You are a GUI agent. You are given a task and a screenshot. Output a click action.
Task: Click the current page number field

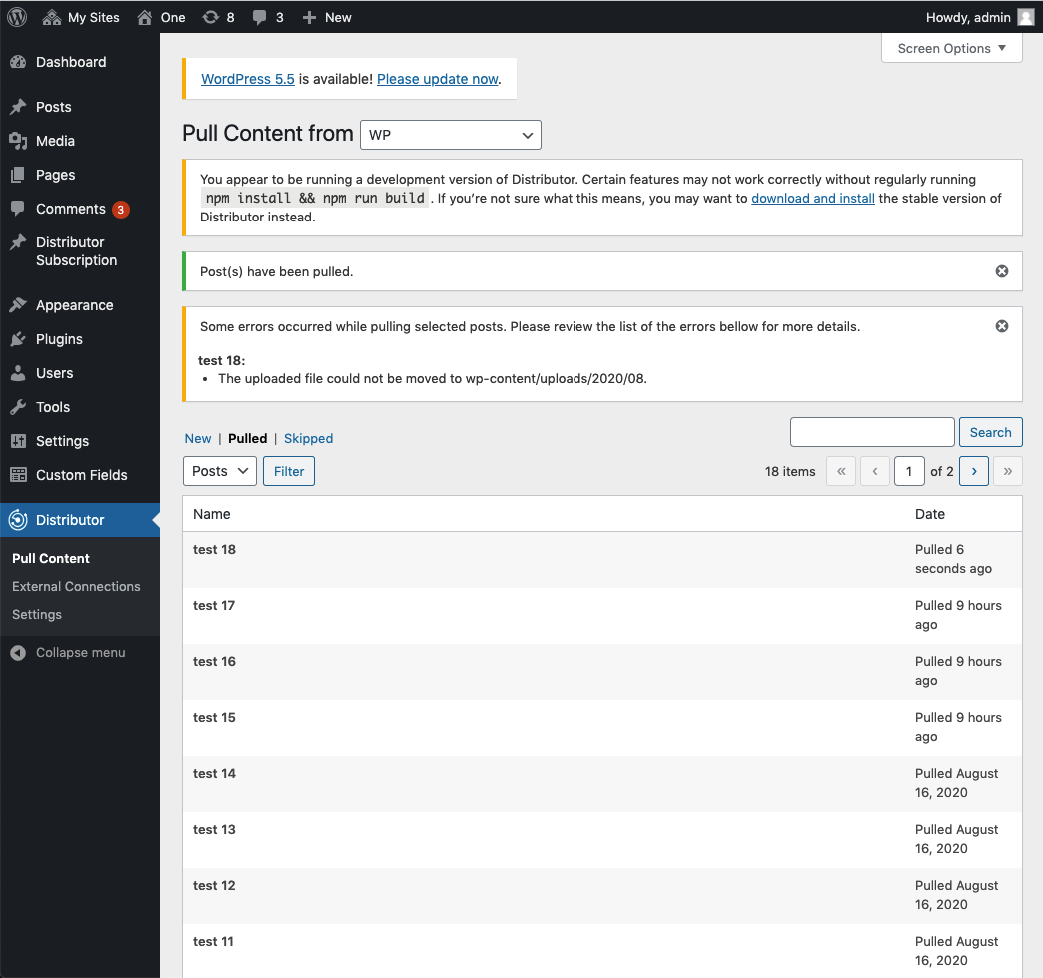coord(909,471)
